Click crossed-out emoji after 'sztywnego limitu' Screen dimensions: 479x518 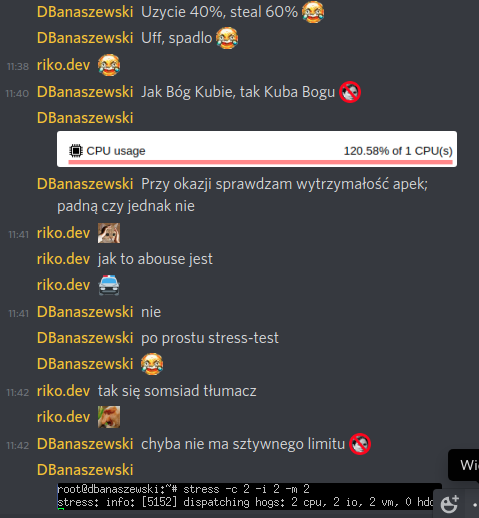[360, 444]
